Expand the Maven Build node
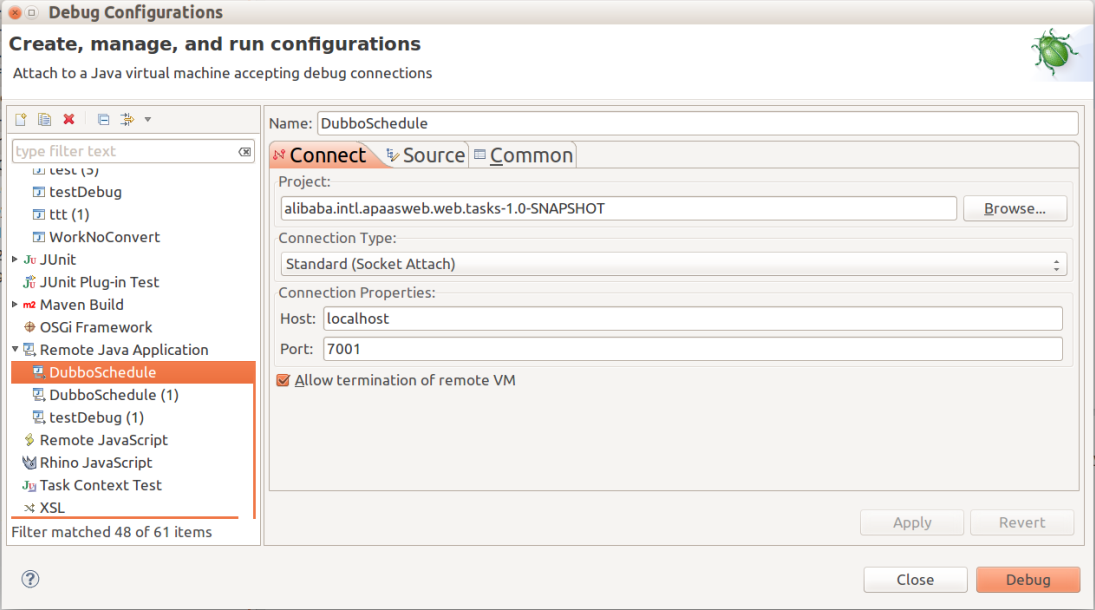Image resolution: width=1095 pixels, height=610 pixels. (x=15, y=304)
